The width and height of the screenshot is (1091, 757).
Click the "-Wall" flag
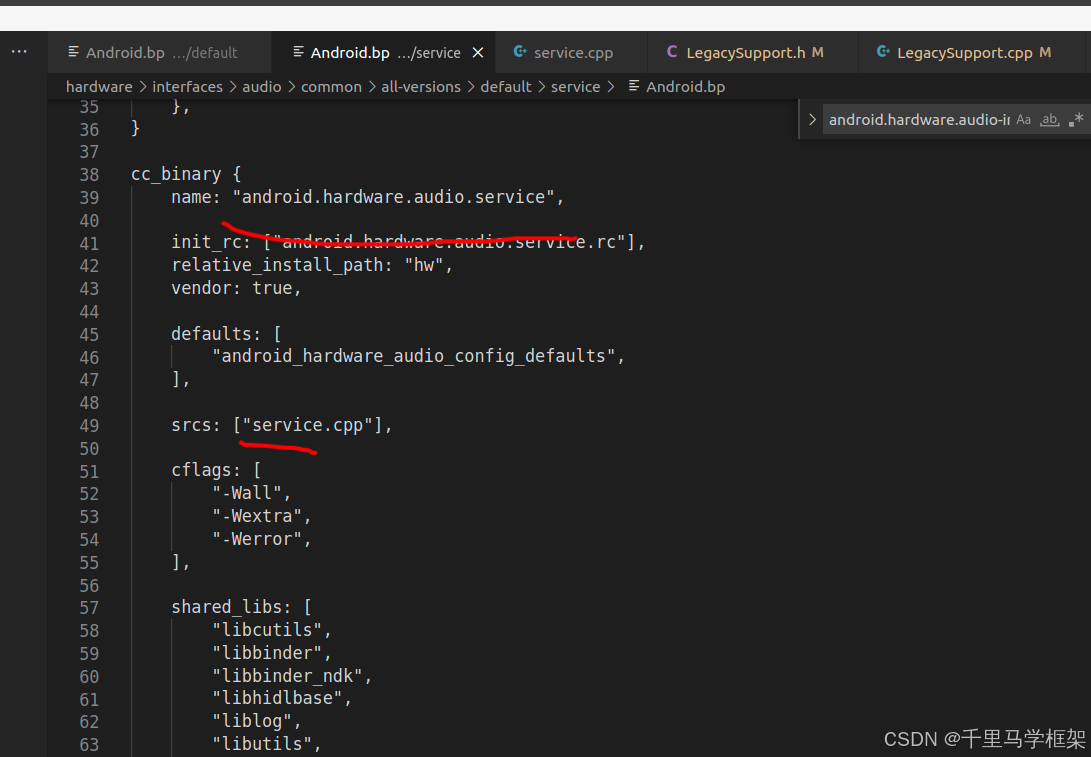click(247, 493)
